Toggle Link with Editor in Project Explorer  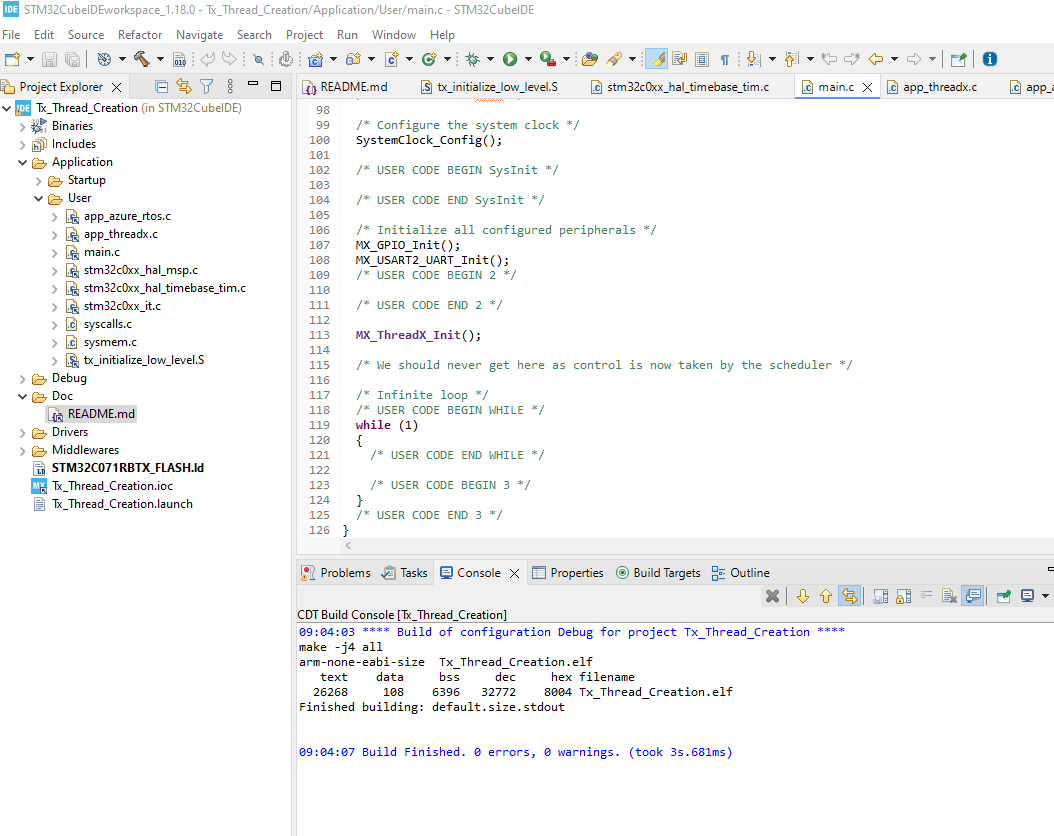184,86
